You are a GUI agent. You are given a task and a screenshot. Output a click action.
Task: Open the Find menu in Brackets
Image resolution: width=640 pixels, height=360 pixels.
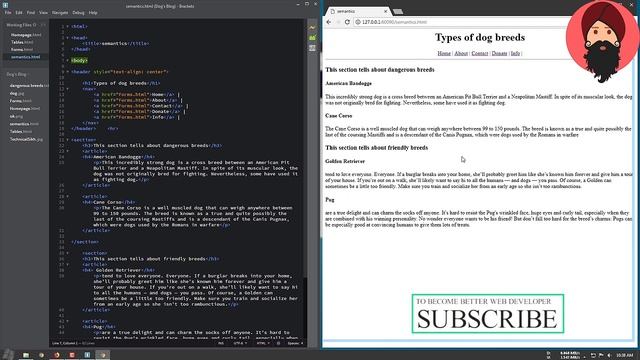31,13
